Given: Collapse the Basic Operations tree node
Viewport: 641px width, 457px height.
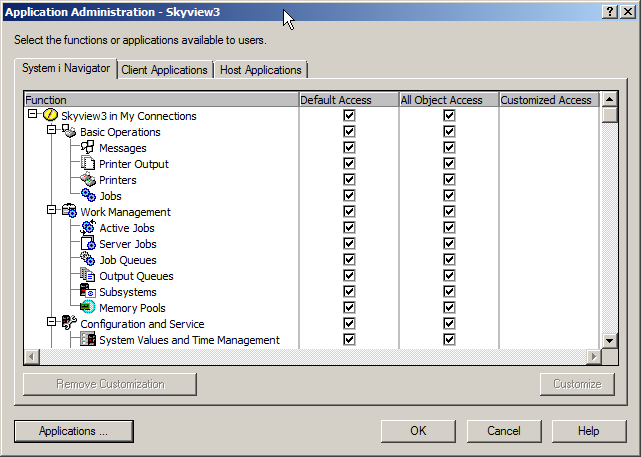Looking at the screenshot, I should (51, 130).
